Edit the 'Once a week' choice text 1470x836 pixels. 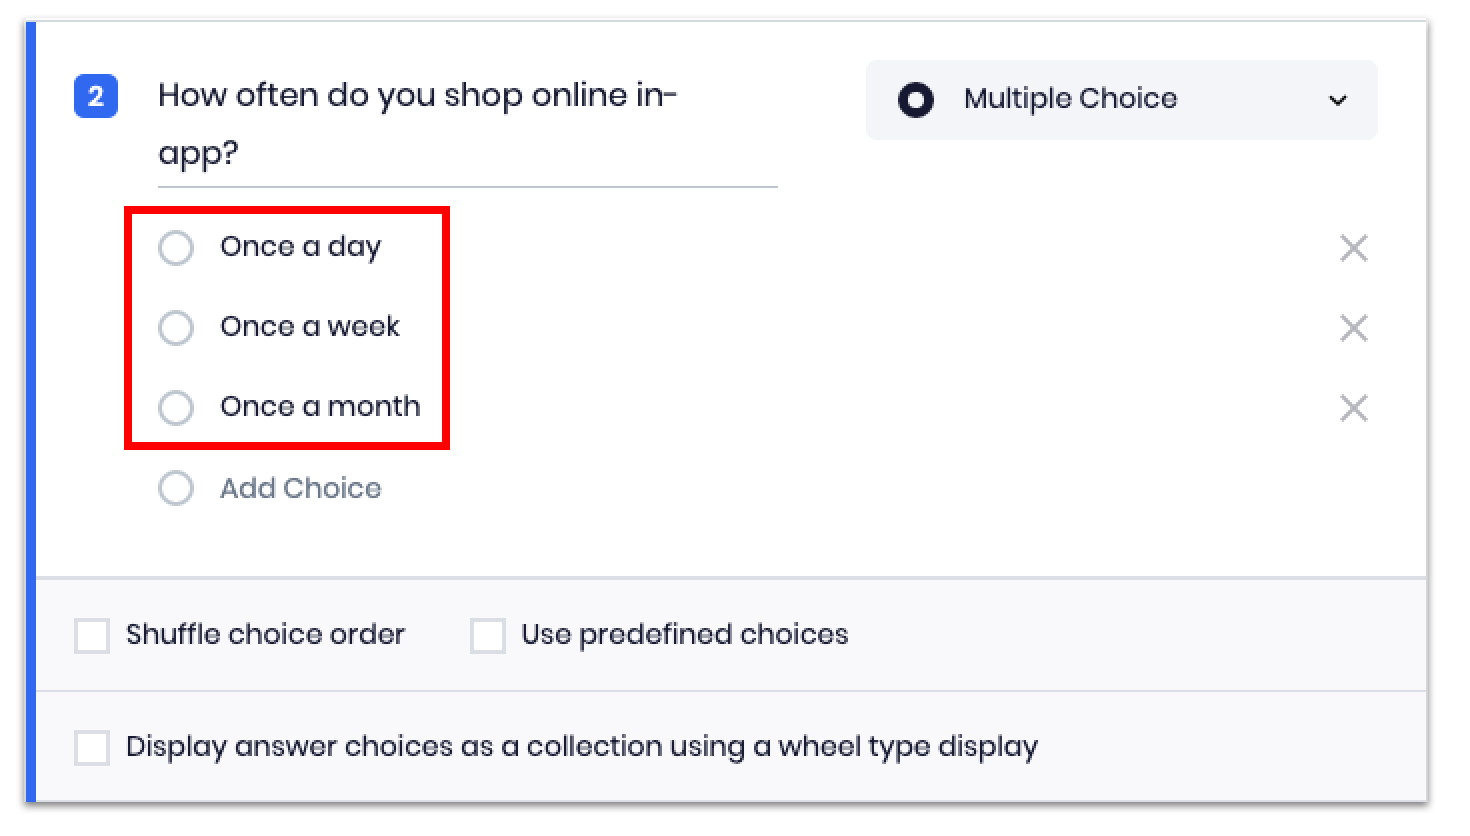[310, 327]
